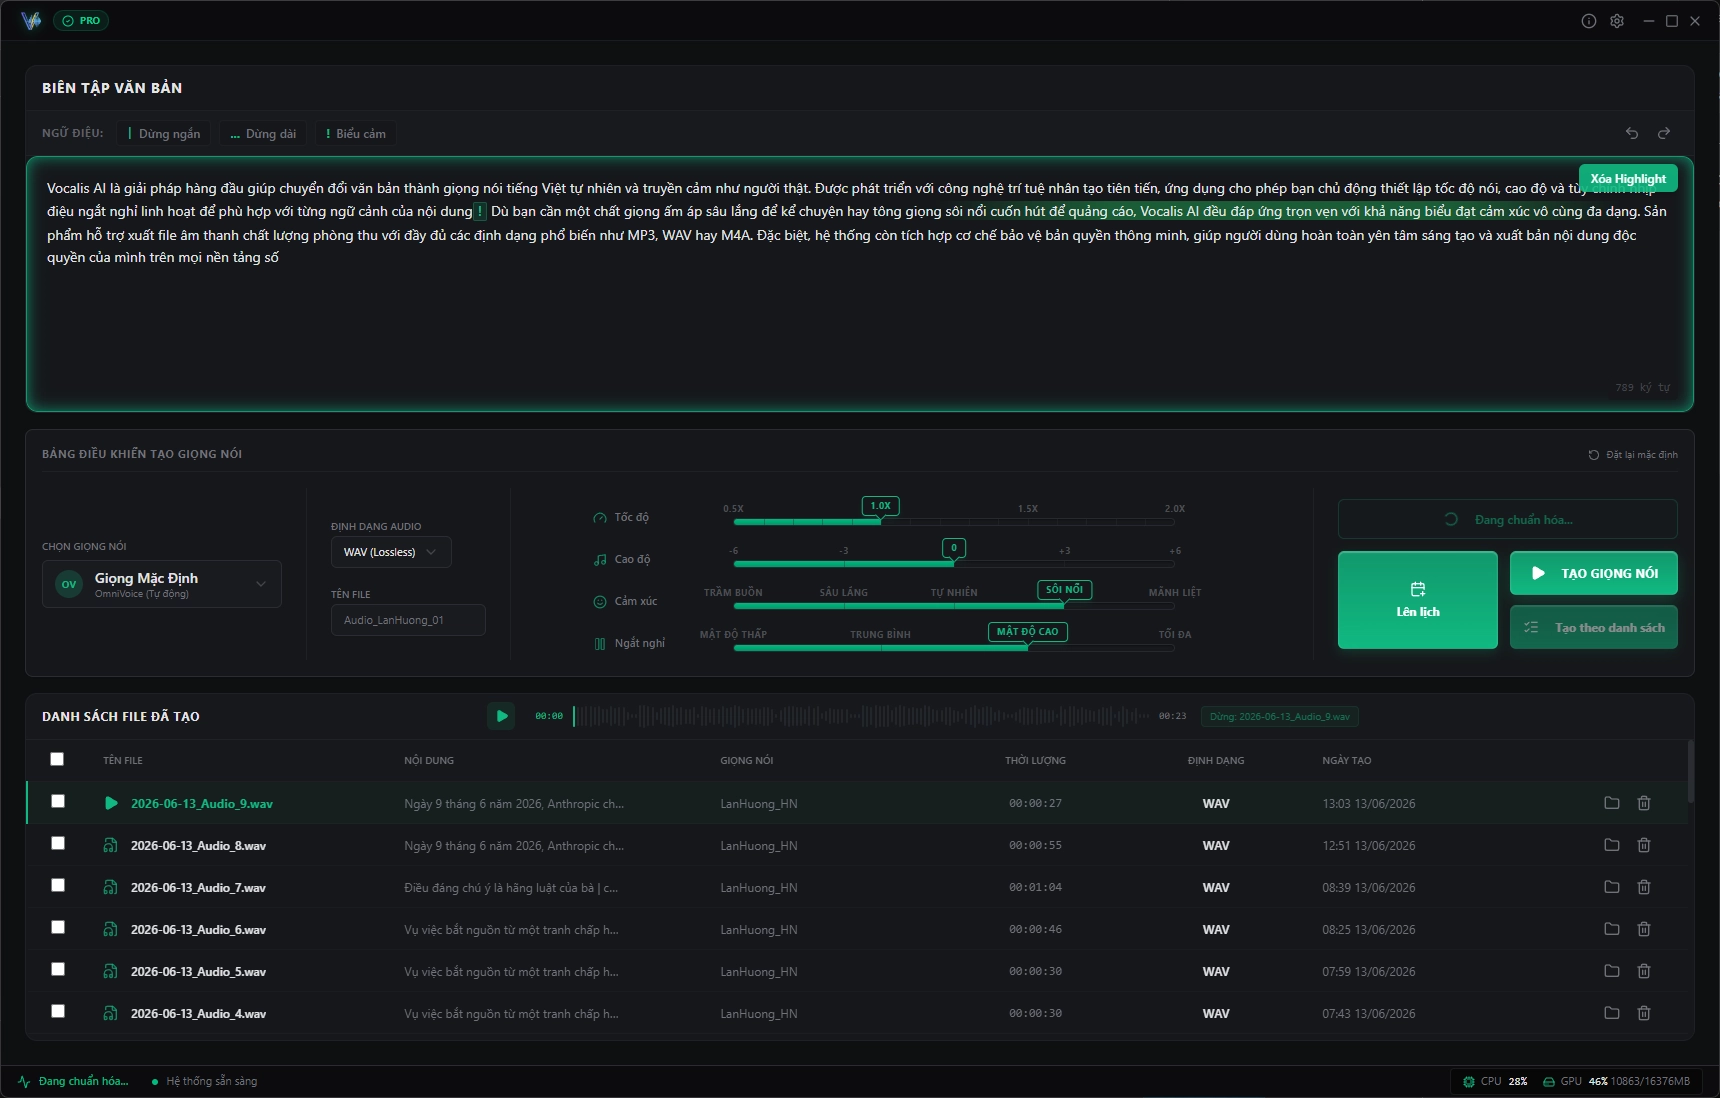This screenshot has width=1720, height=1098.
Task: Delete 2026-06-13_Audio_4.wav with trash icon
Action: tap(1644, 1013)
